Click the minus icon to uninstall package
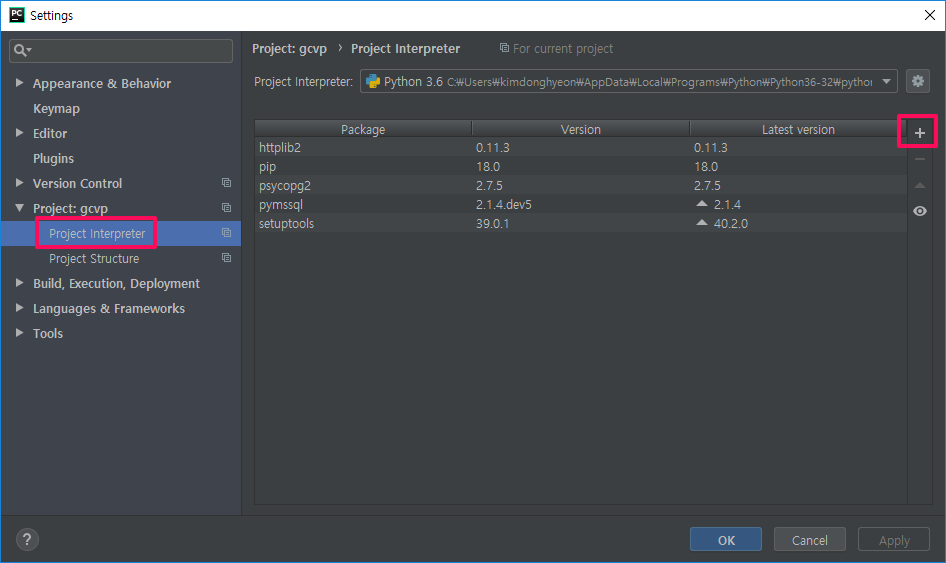This screenshot has height=563, width=946. pos(919,159)
